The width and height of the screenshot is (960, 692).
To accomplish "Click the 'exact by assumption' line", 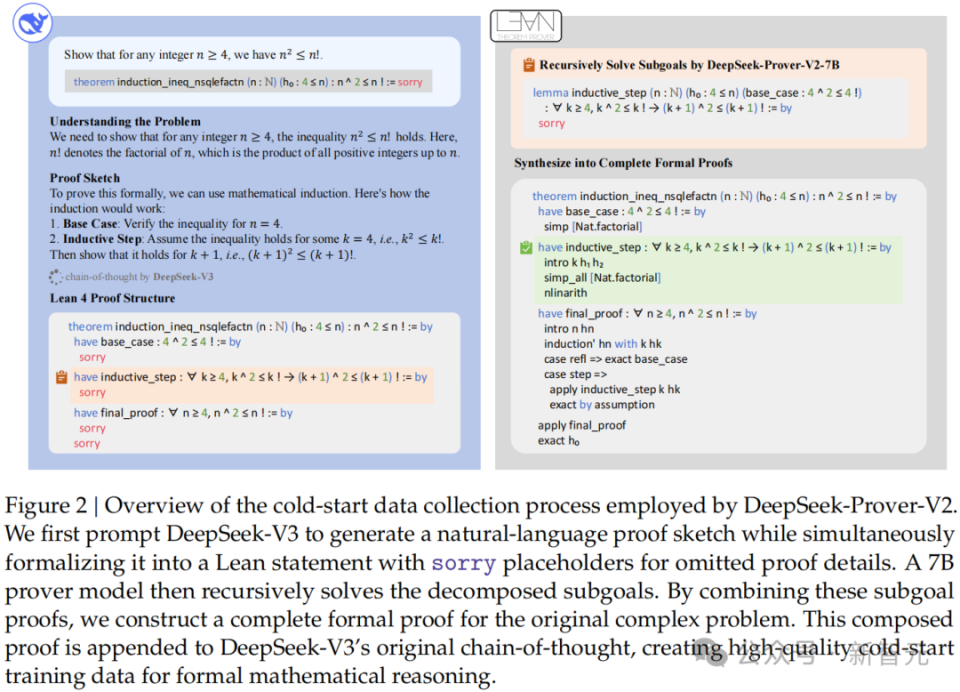I will (602, 404).
